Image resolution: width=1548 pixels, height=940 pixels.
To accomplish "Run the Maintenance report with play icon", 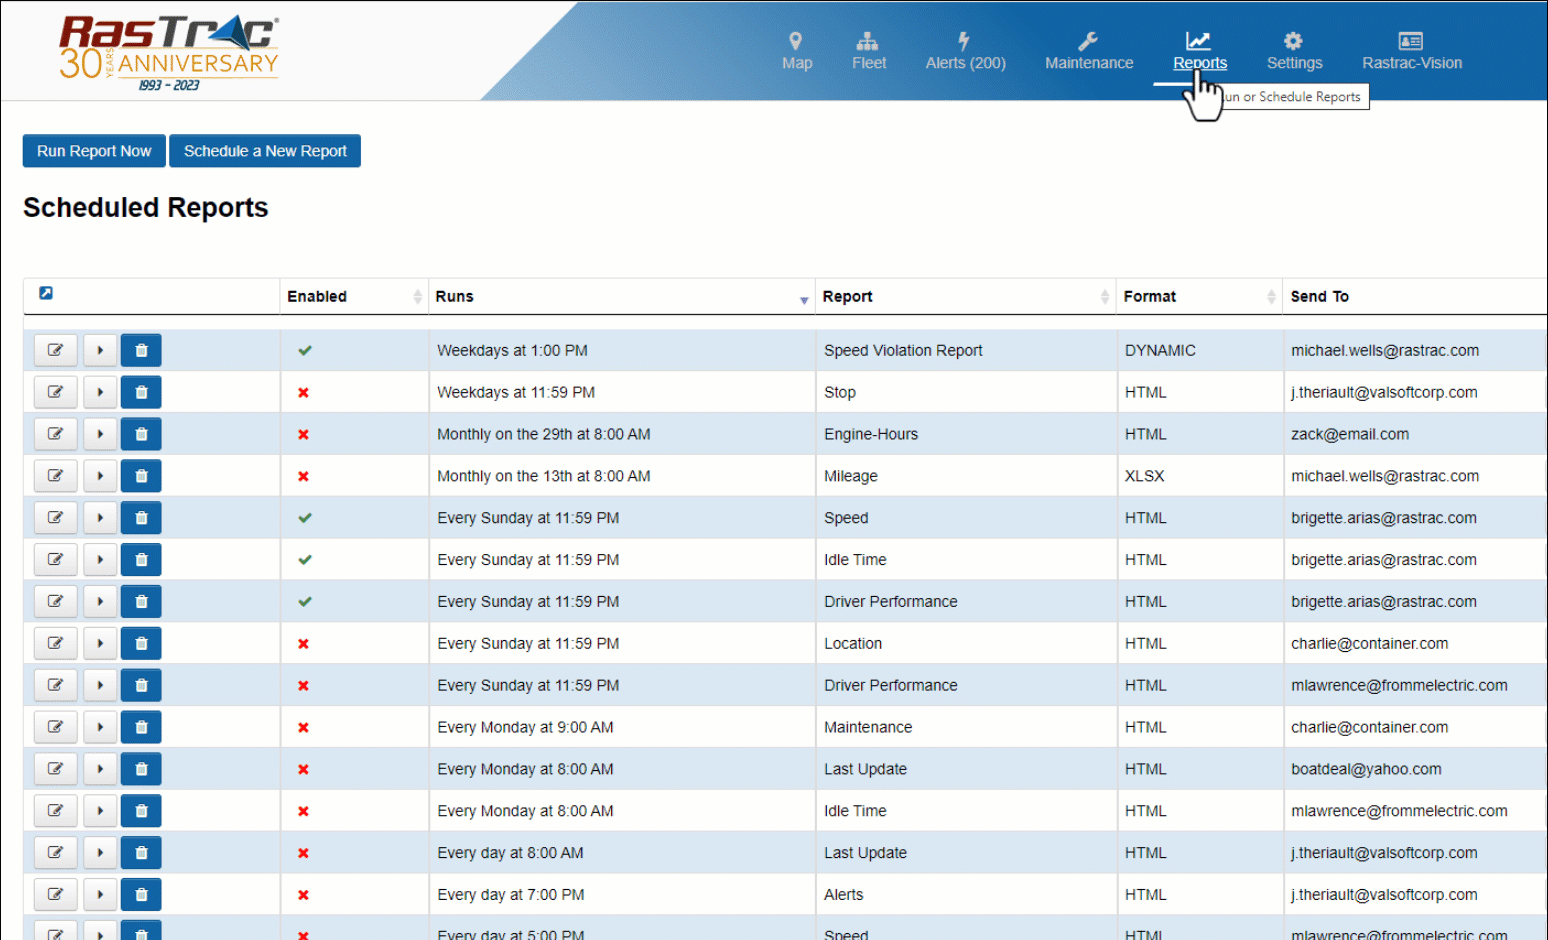I will (100, 727).
